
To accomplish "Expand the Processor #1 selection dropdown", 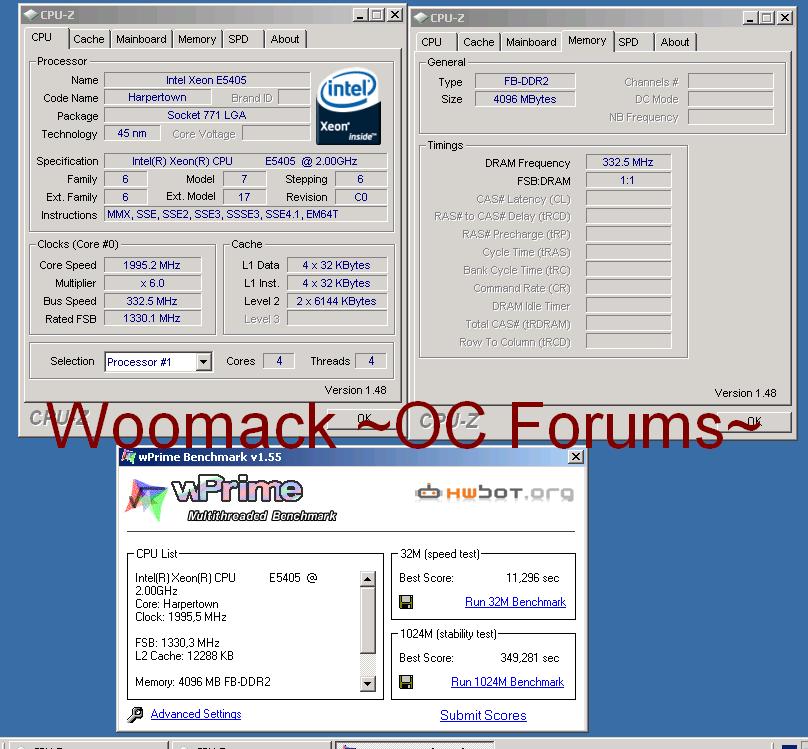I will click(204, 362).
